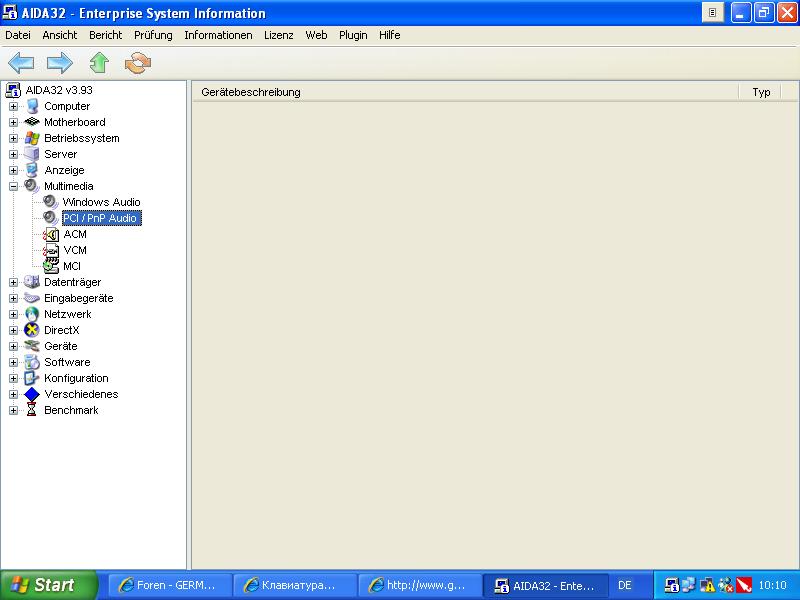The width and height of the screenshot is (800, 600).
Task: Switch to the Клавиатура taskbar window
Action: point(295,585)
